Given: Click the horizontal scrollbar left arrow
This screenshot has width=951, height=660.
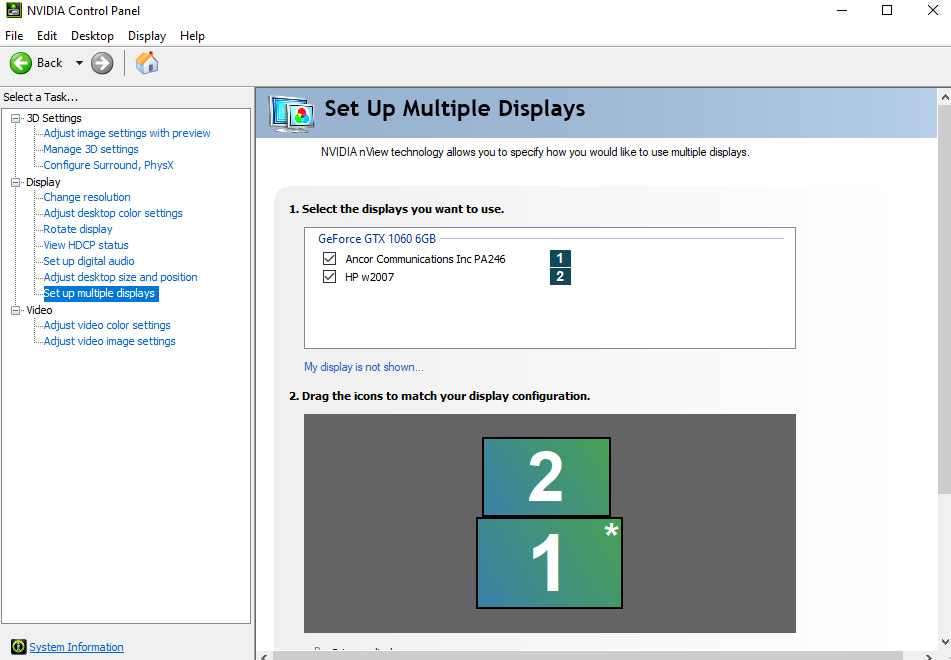Looking at the screenshot, I should point(263,656).
